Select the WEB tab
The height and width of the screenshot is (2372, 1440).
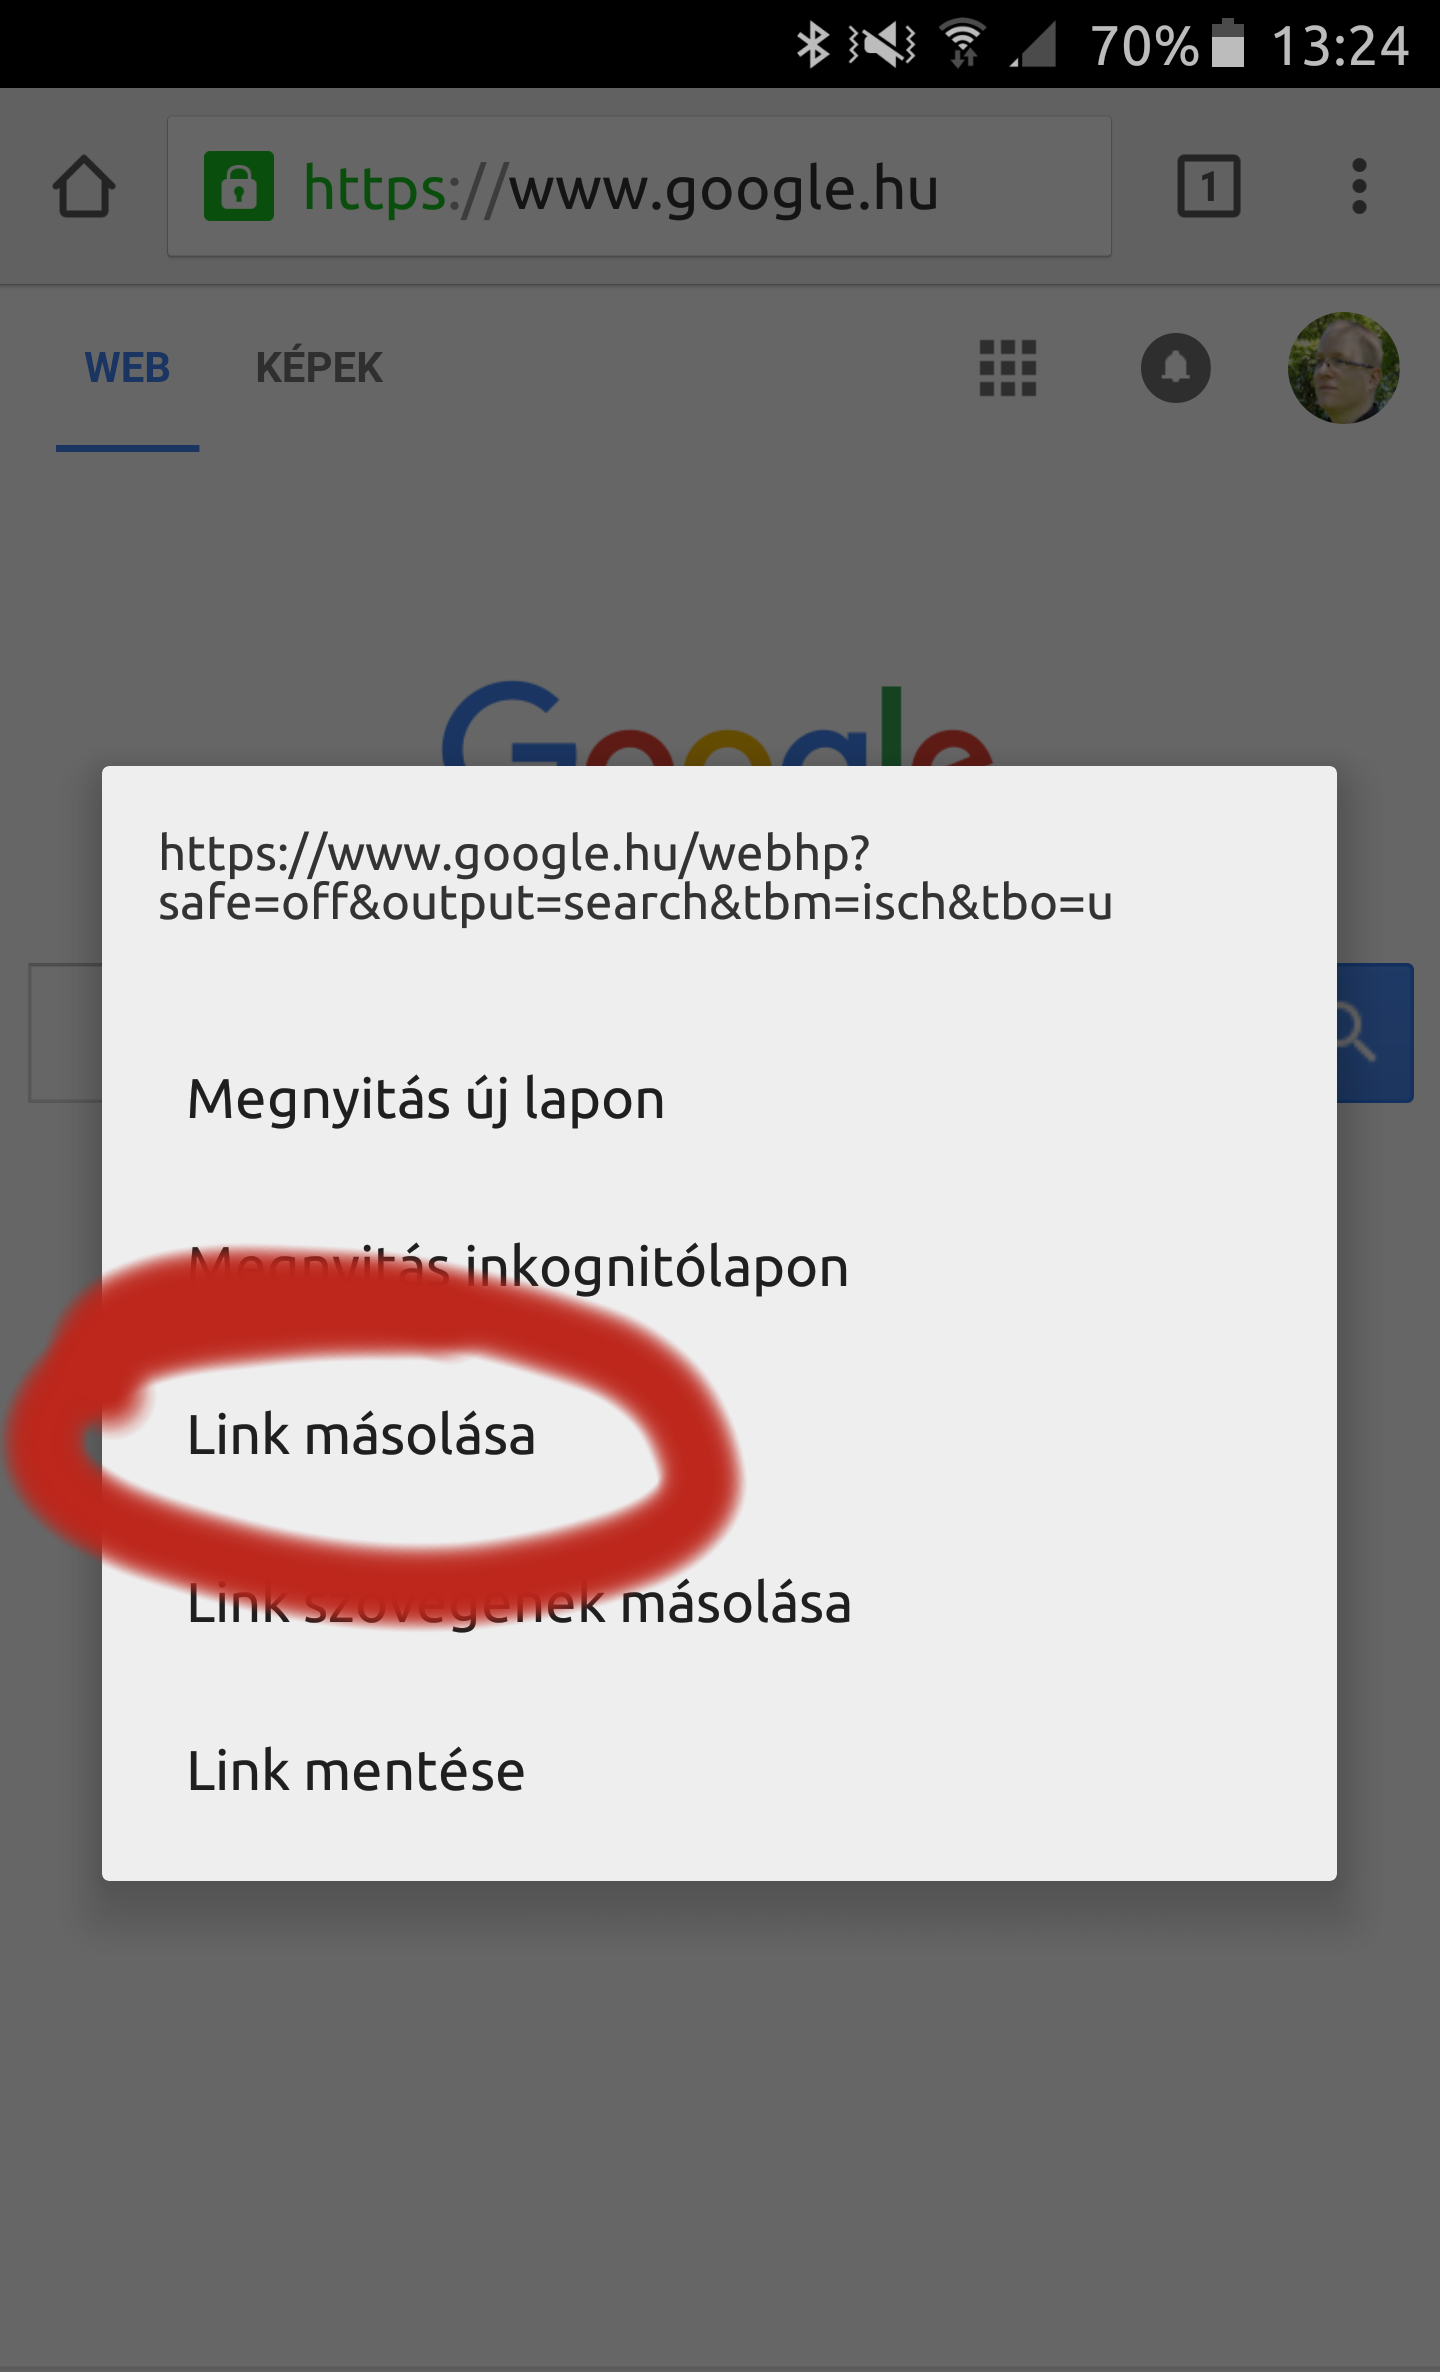click(x=127, y=368)
